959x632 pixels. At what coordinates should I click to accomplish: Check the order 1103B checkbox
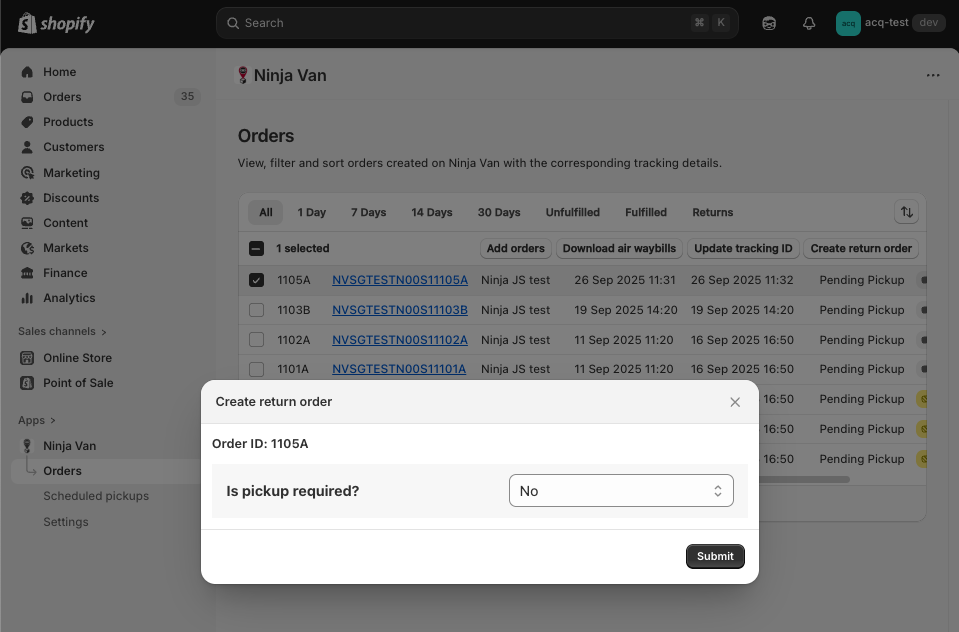256,310
